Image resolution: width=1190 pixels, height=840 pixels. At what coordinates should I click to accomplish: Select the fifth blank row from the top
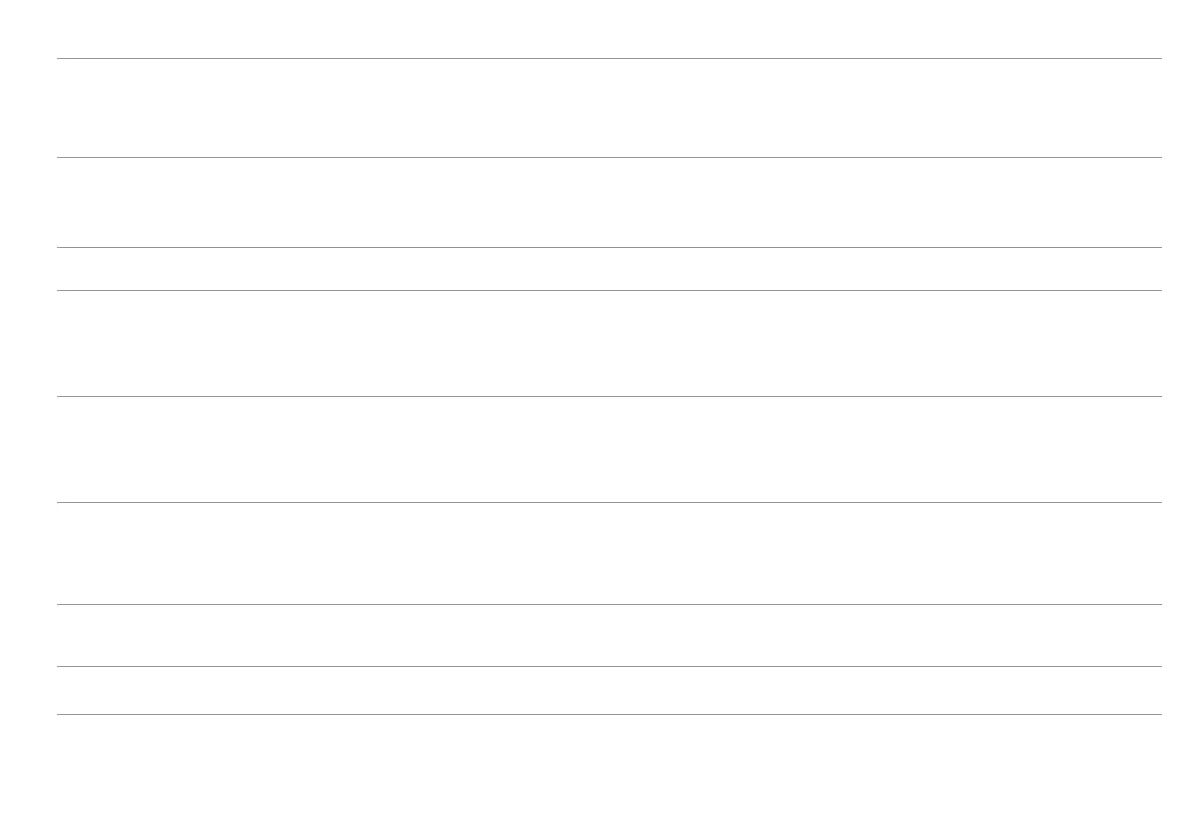[x=609, y=449]
